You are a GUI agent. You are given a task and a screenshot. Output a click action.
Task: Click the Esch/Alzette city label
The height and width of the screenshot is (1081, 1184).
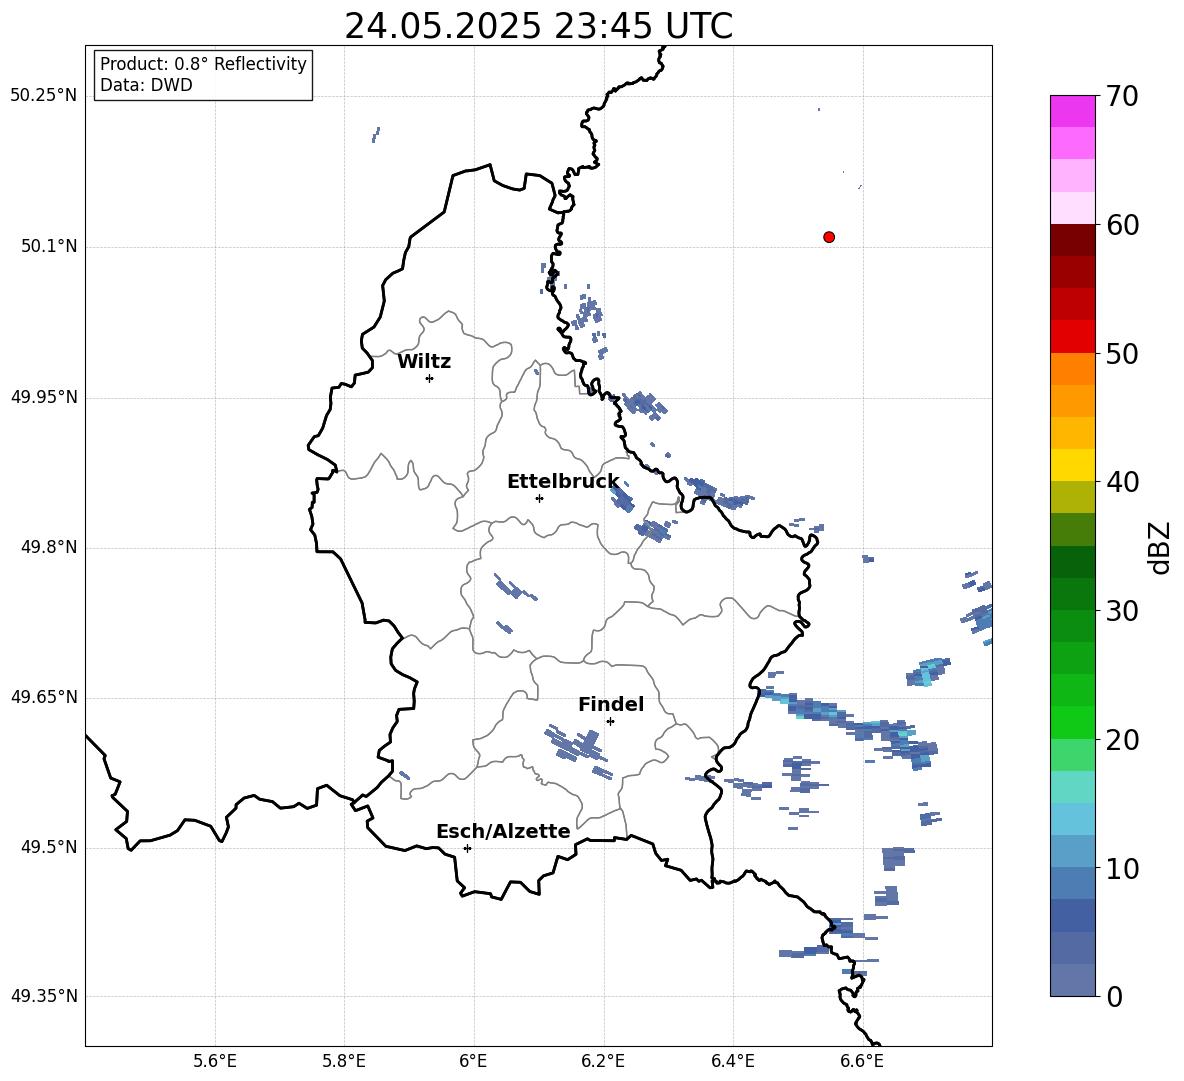pos(503,831)
